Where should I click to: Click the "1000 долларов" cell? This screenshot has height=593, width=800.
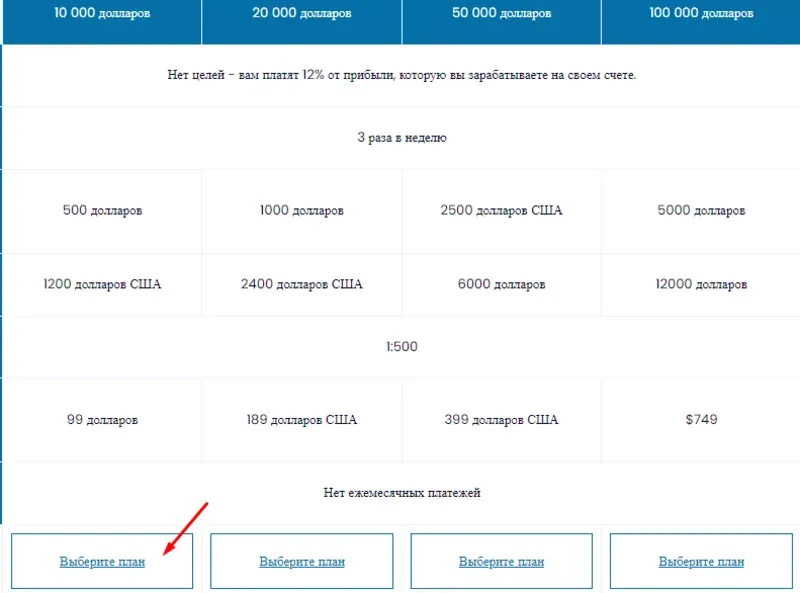click(x=302, y=210)
